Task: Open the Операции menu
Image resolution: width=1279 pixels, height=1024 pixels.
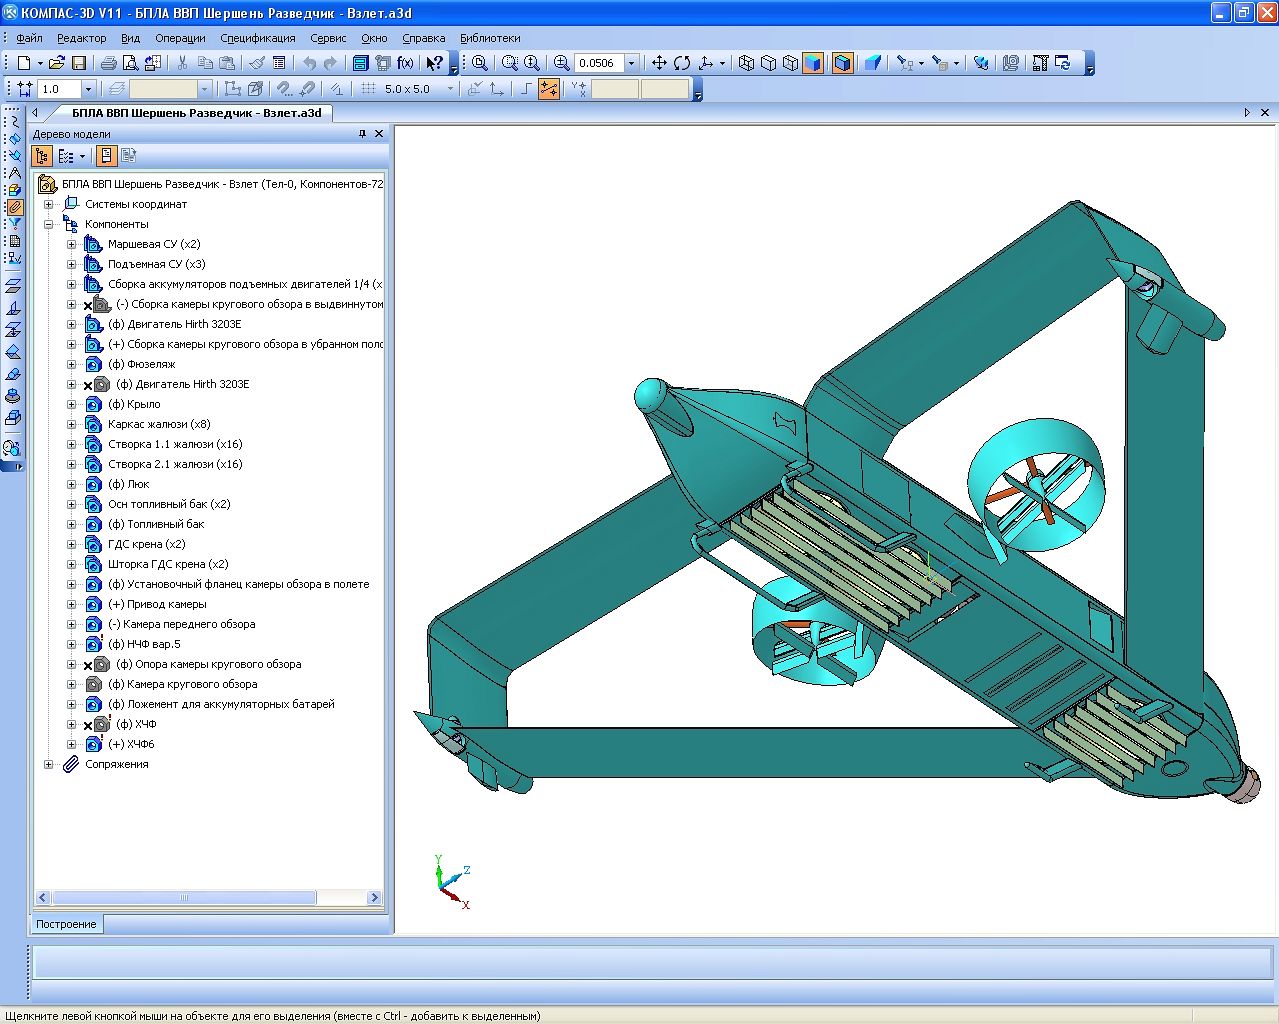Action: click(x=180, y=38)
